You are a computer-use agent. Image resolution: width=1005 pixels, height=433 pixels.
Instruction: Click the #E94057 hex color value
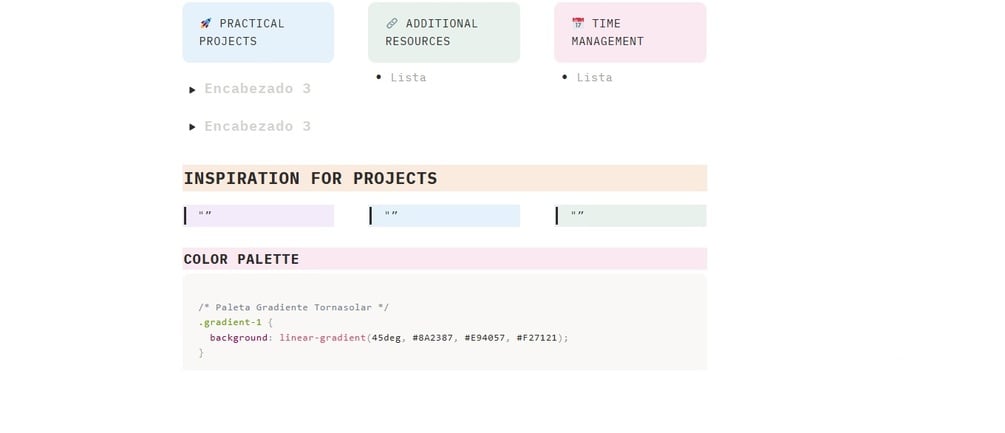pos(485,338)
